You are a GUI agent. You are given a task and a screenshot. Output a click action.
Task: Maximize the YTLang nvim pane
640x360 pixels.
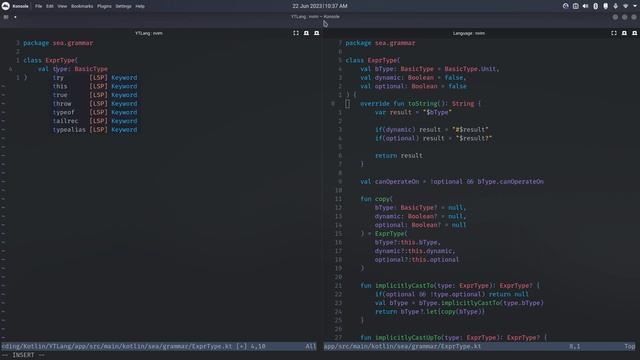click(296, 33)
